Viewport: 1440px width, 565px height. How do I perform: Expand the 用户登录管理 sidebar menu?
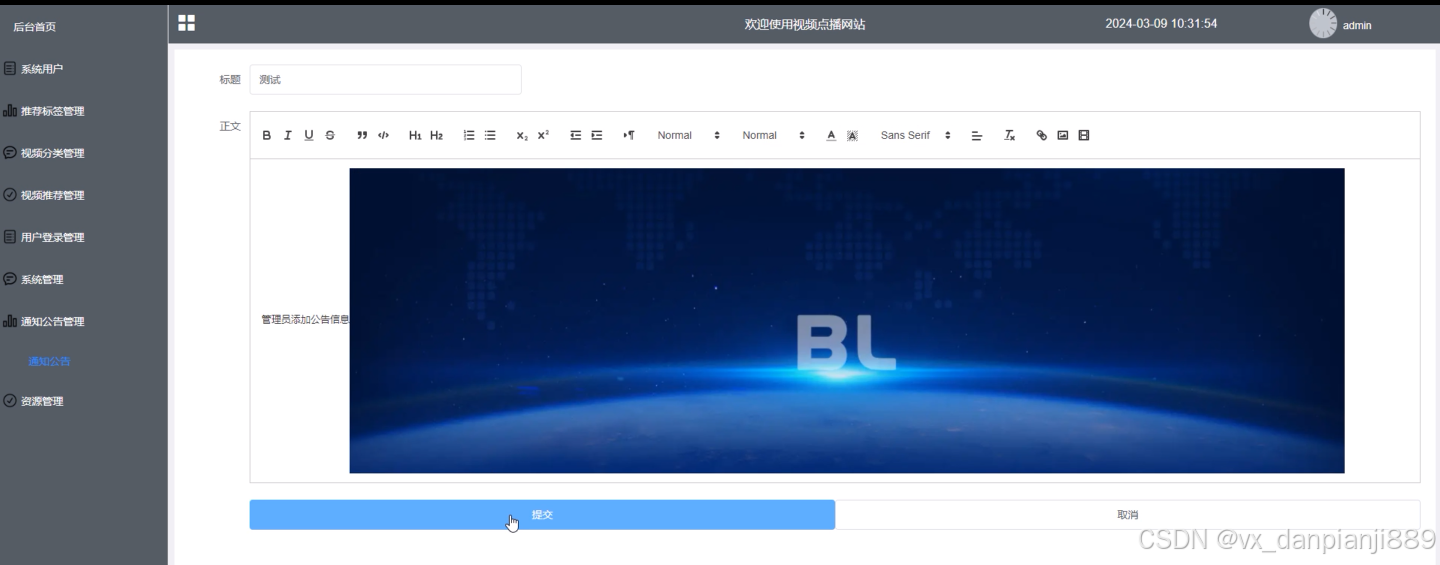84,237
